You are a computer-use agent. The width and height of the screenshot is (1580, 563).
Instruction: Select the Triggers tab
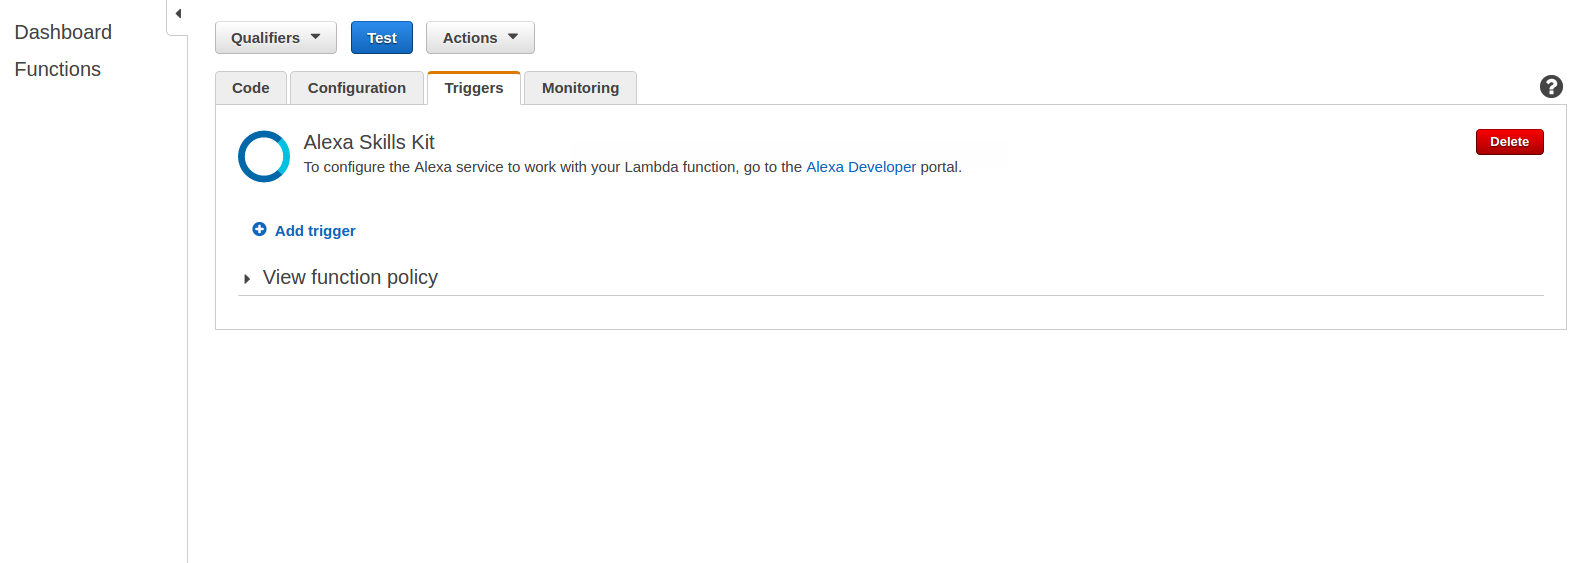tap(474, 88)
